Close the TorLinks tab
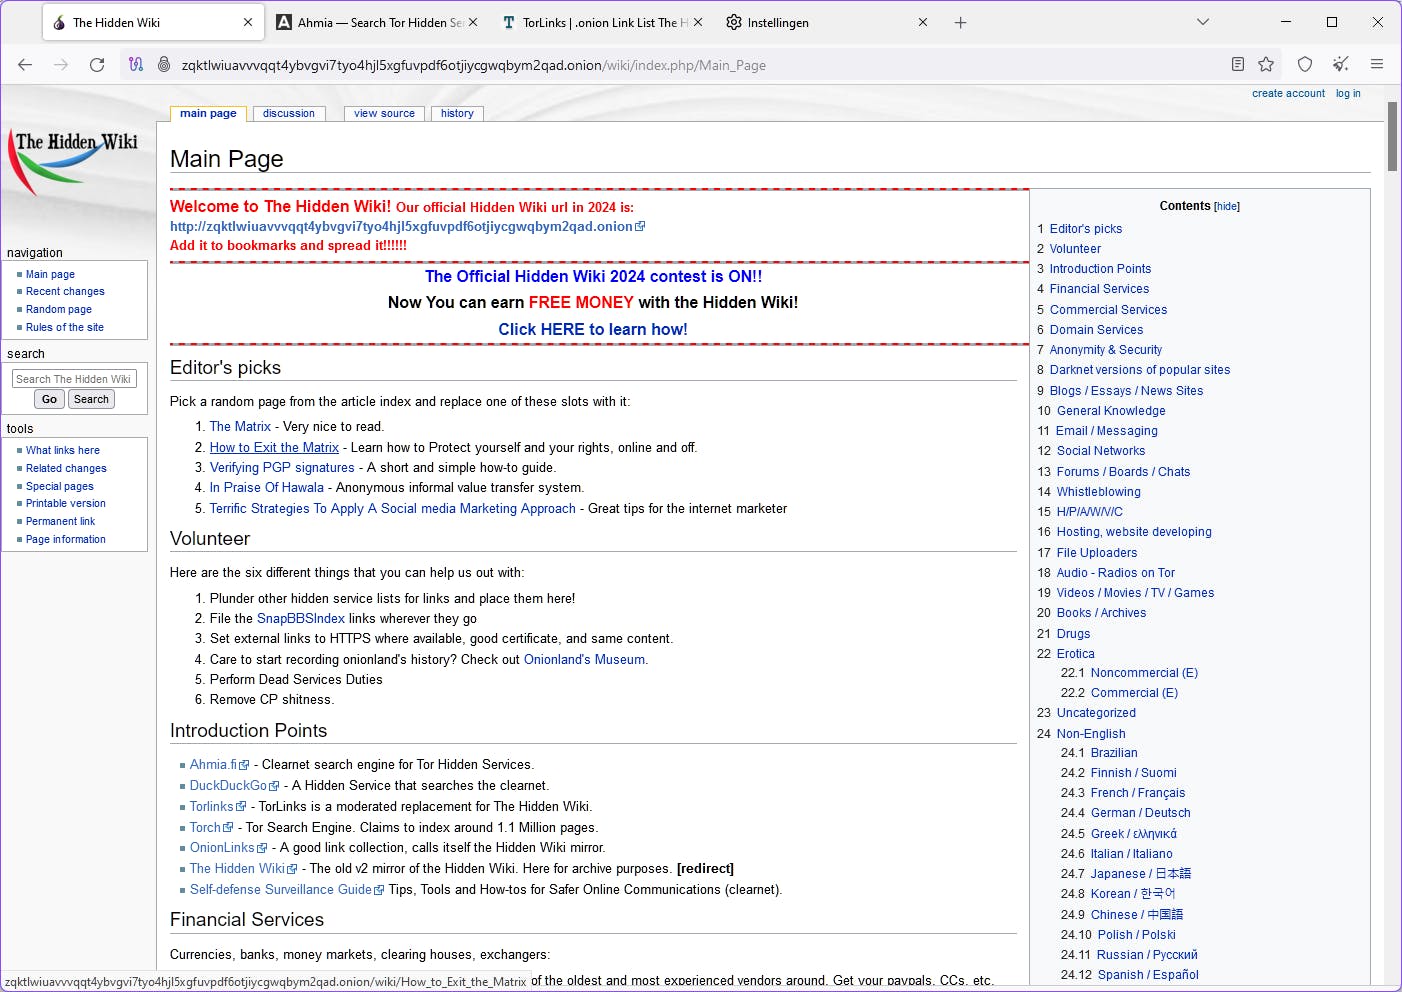1402x992 pixels. [x=698, y=23]
